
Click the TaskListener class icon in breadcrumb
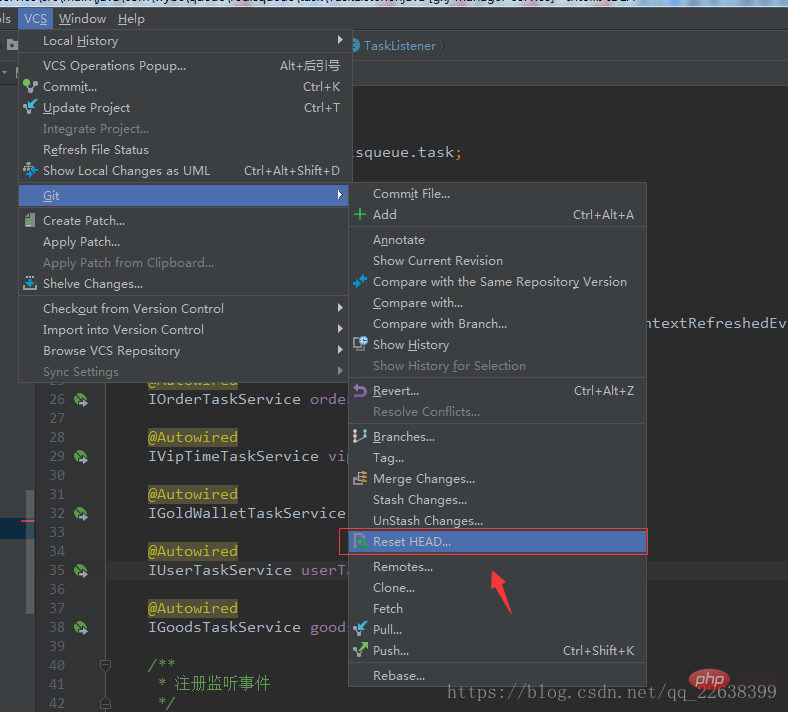point(356,46)
